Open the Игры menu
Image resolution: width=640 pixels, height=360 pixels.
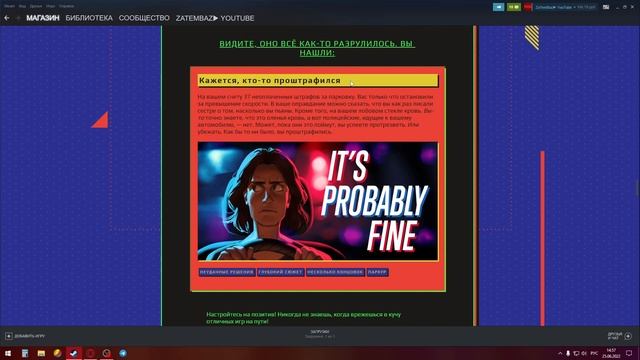click(51, 6)
